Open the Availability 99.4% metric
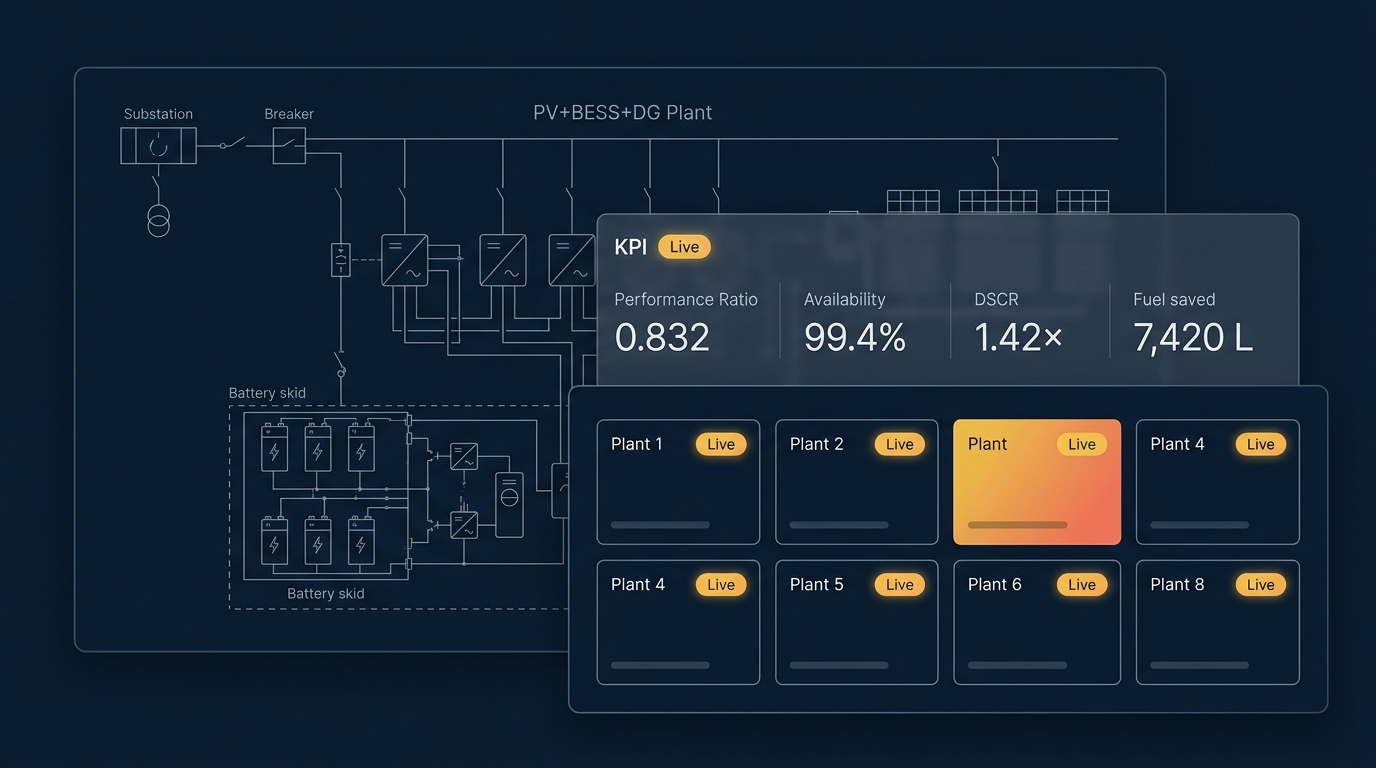Image resolution: width=1376 pixels, height=768 pixels. pos(855,323)
